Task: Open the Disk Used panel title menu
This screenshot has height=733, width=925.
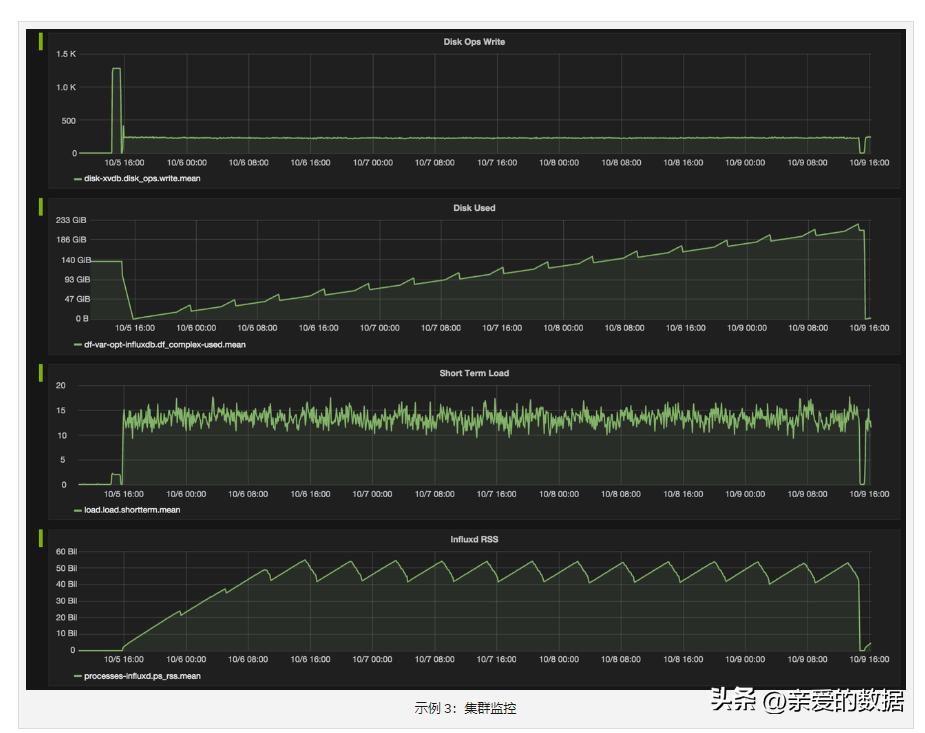Action: [x=474, y=208]
